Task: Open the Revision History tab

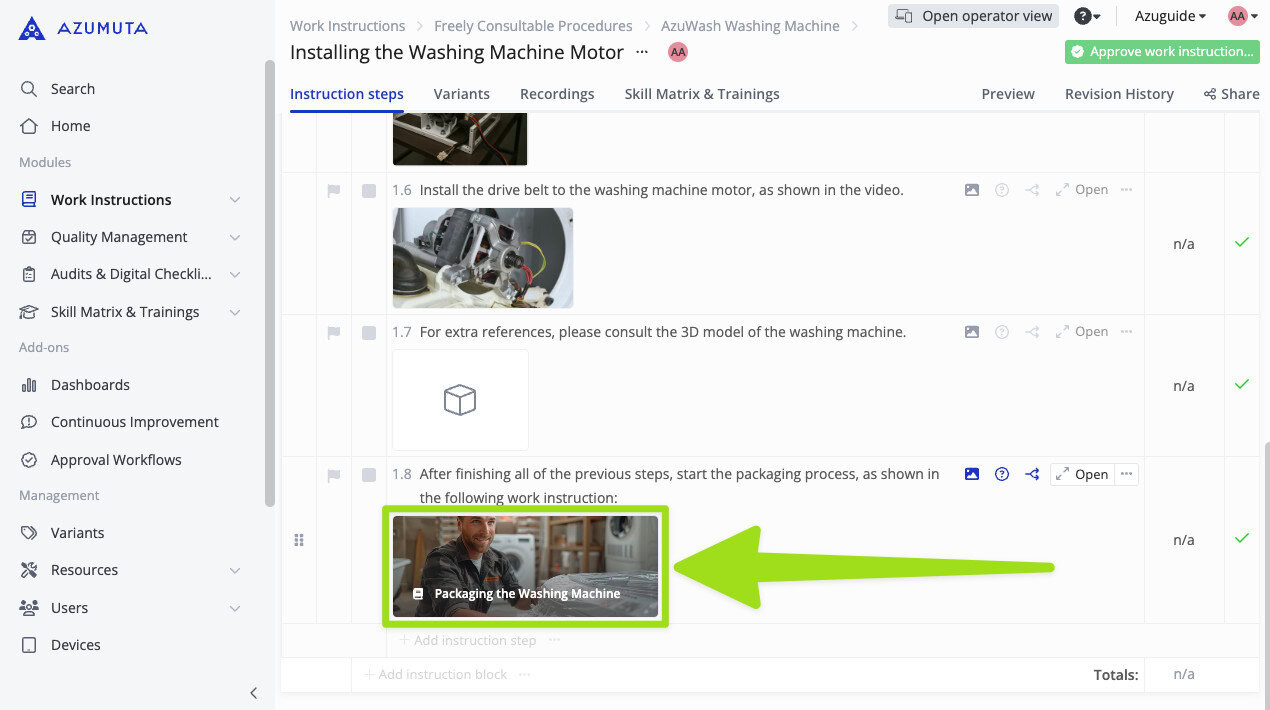Action: [1119, 93]
